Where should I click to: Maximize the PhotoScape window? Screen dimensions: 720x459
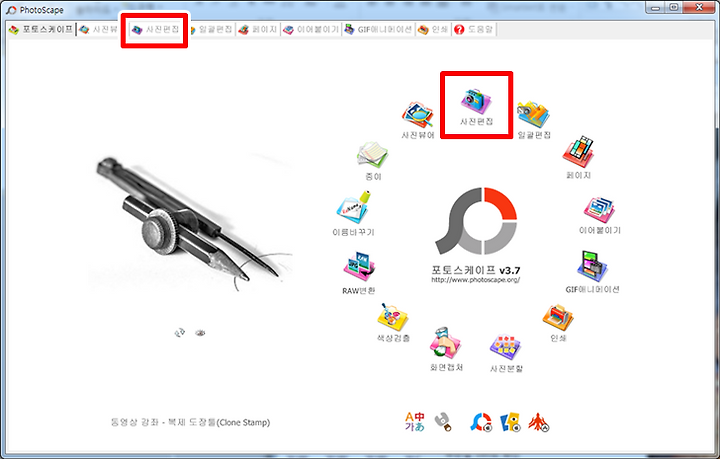tap(674, 8)
